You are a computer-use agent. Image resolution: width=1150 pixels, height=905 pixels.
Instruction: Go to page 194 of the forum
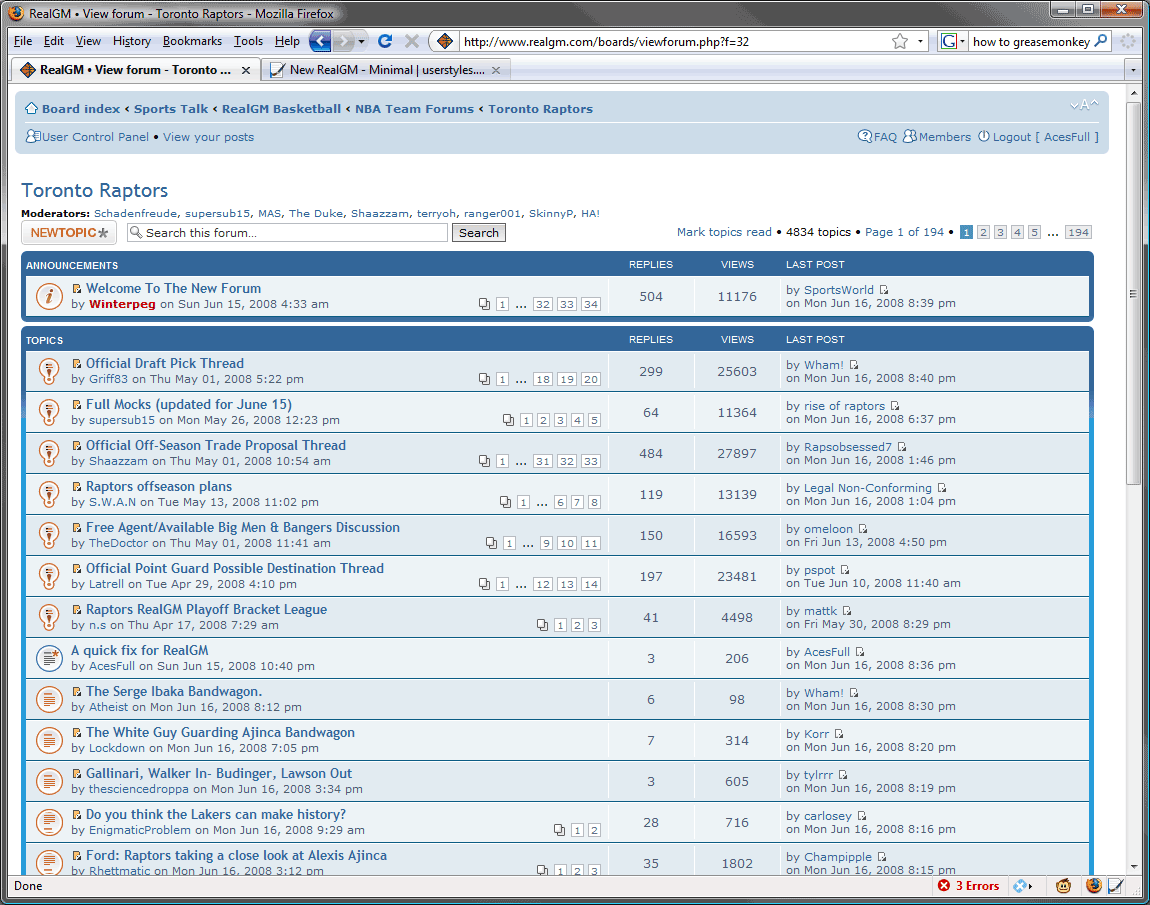pyautogui.click(x=1078, y=232)
